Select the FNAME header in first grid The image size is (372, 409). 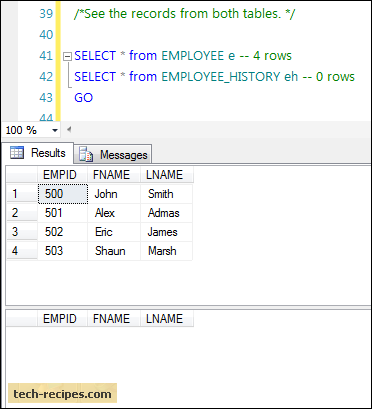tap(114, 175)
